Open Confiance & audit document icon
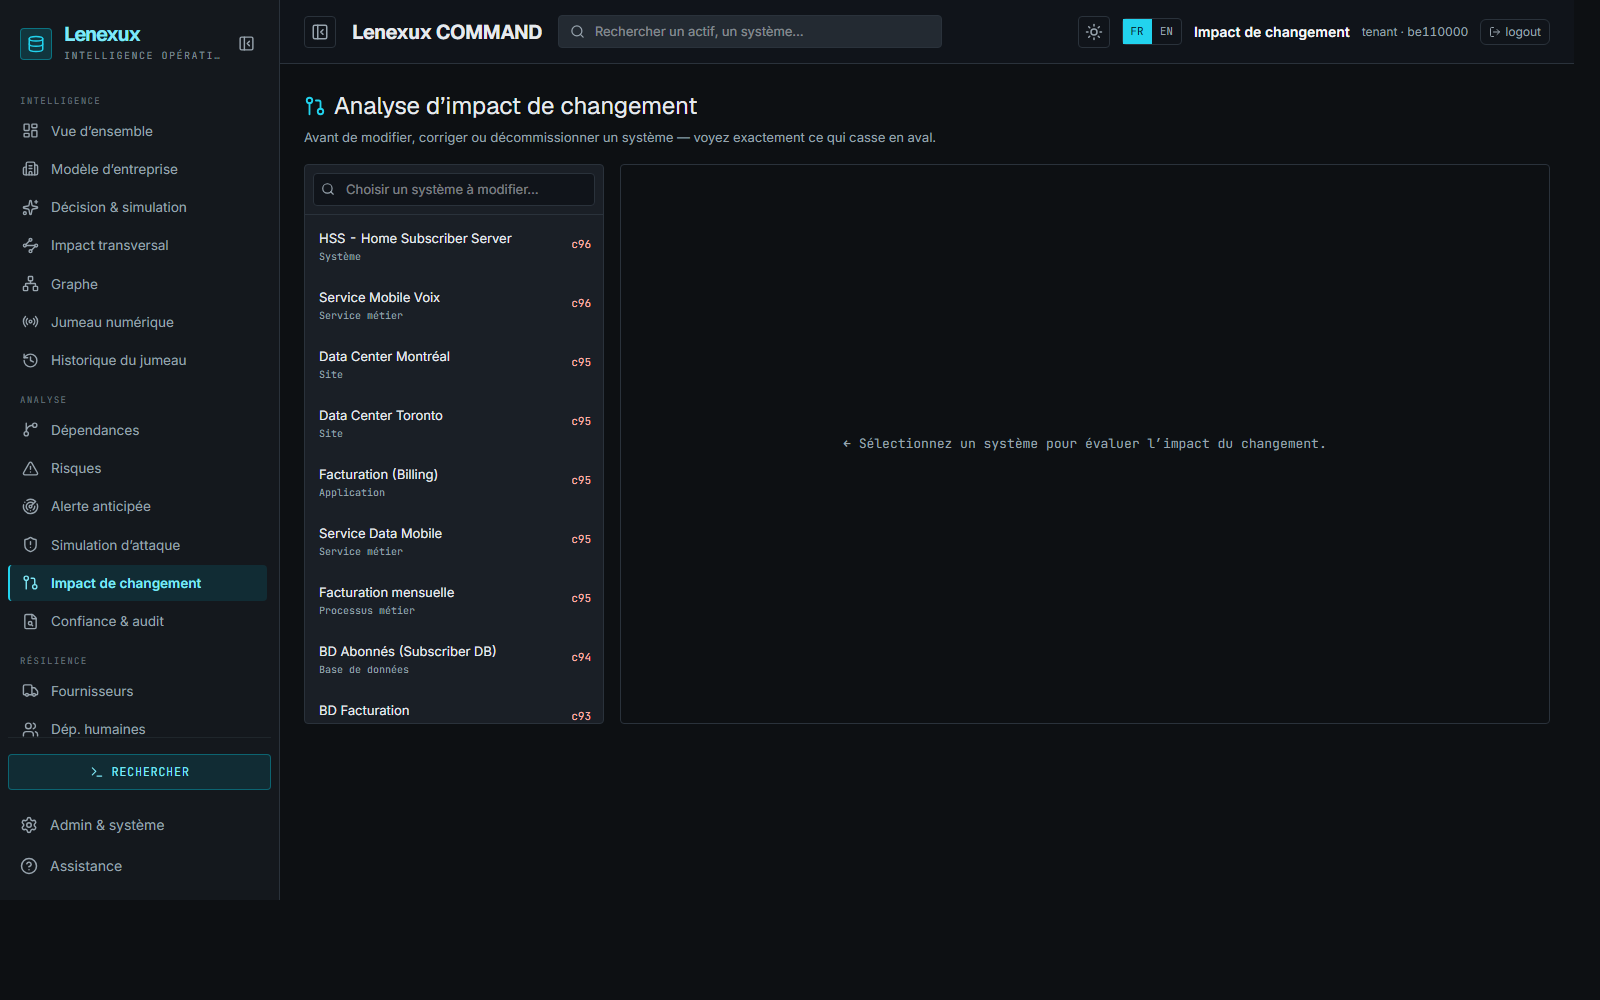 click(x=31, y=621)
